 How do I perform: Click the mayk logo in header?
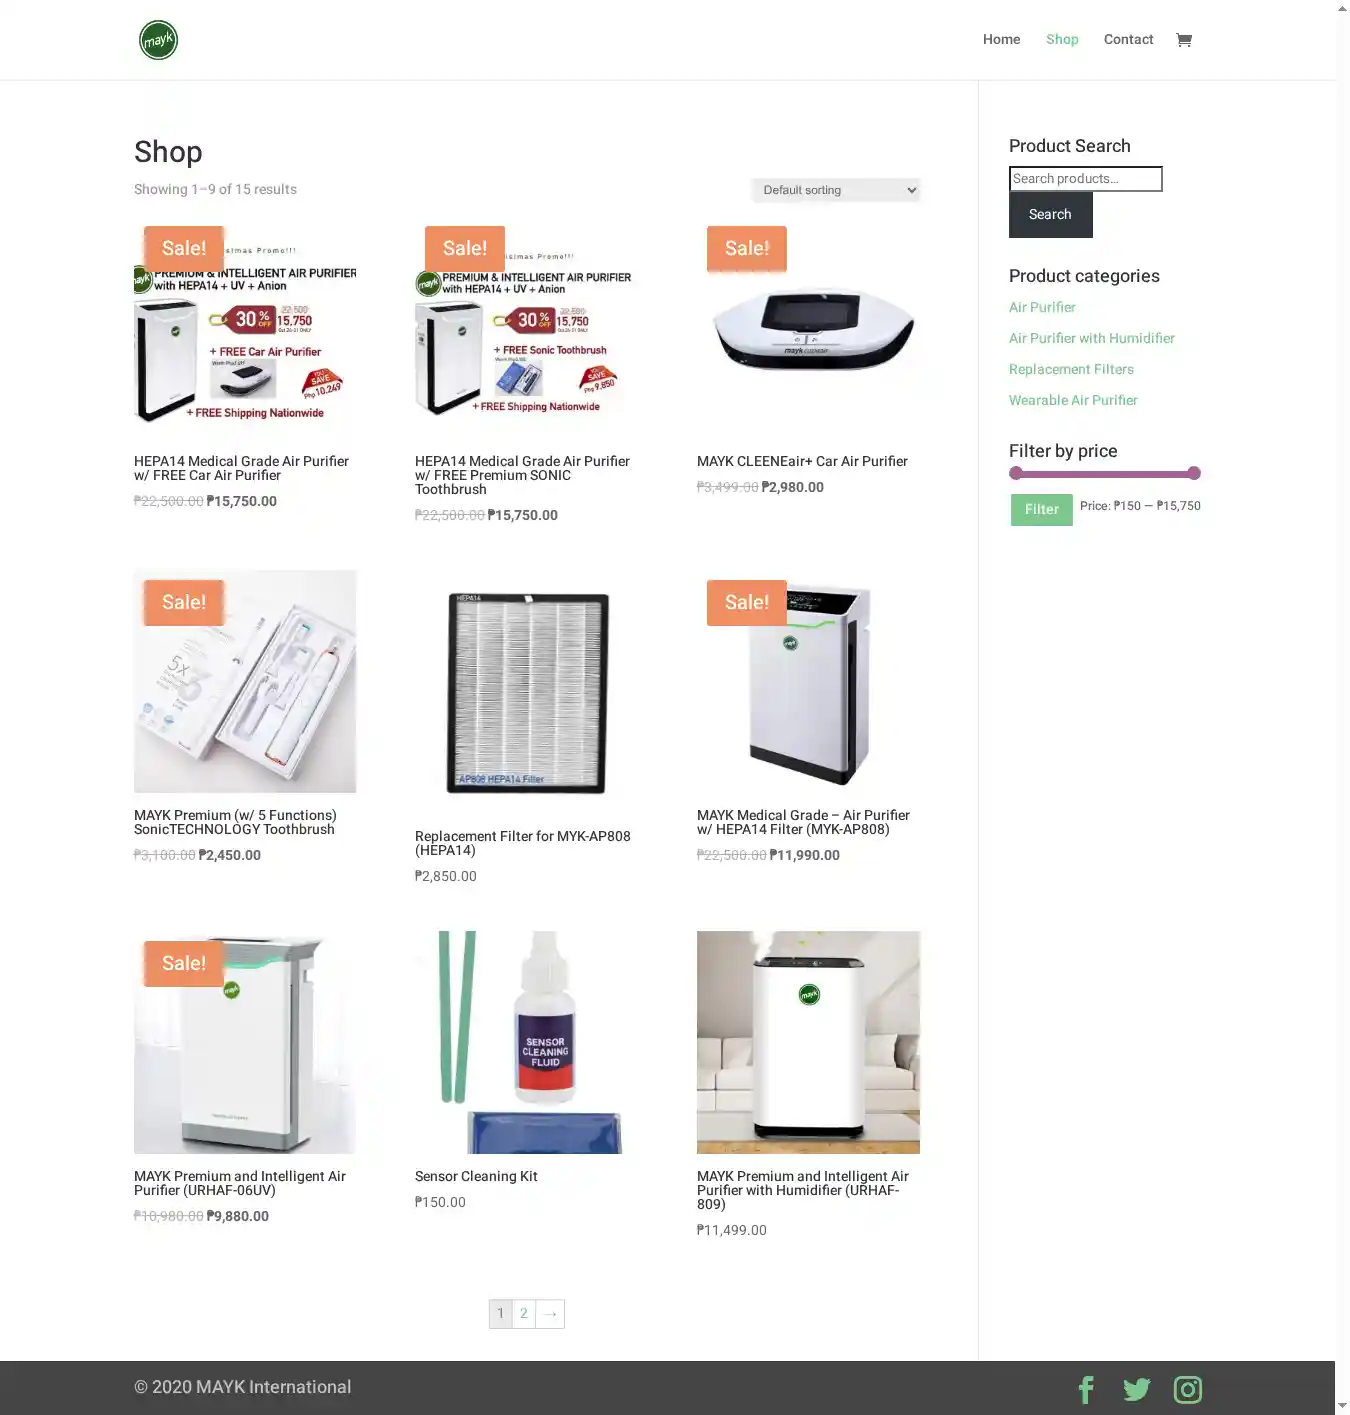(158, 40)
